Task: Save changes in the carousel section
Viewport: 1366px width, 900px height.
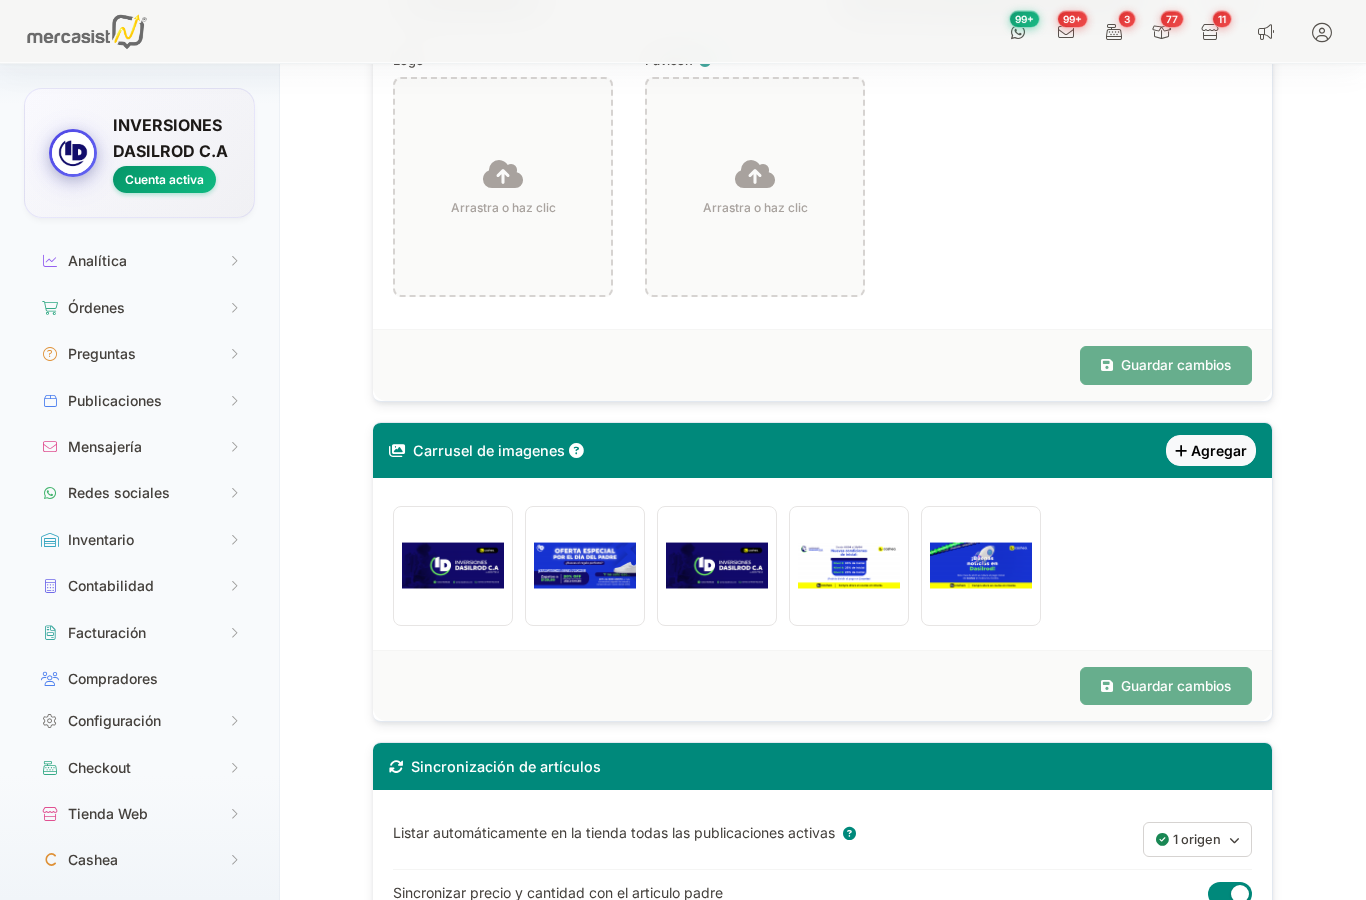Action: [1165, 686]
